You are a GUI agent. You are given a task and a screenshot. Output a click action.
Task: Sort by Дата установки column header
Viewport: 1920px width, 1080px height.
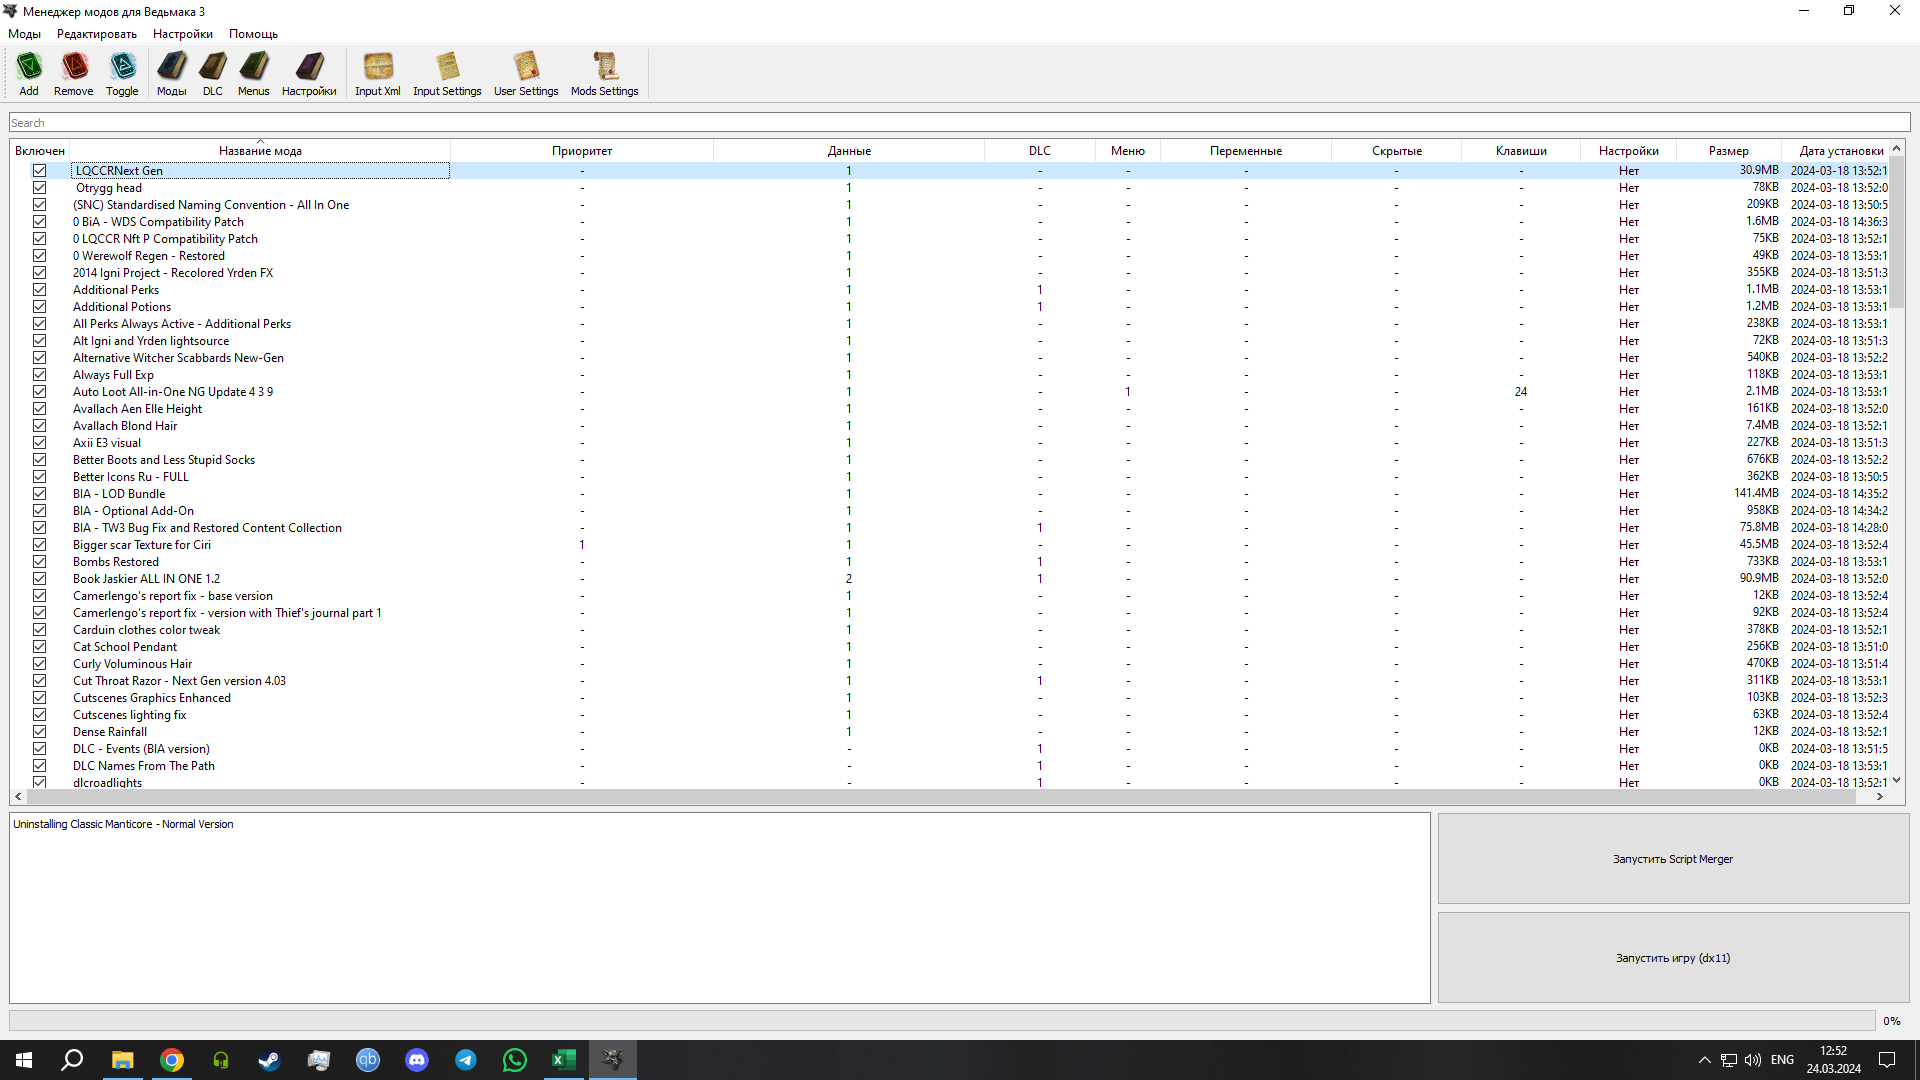point(1838,151)
